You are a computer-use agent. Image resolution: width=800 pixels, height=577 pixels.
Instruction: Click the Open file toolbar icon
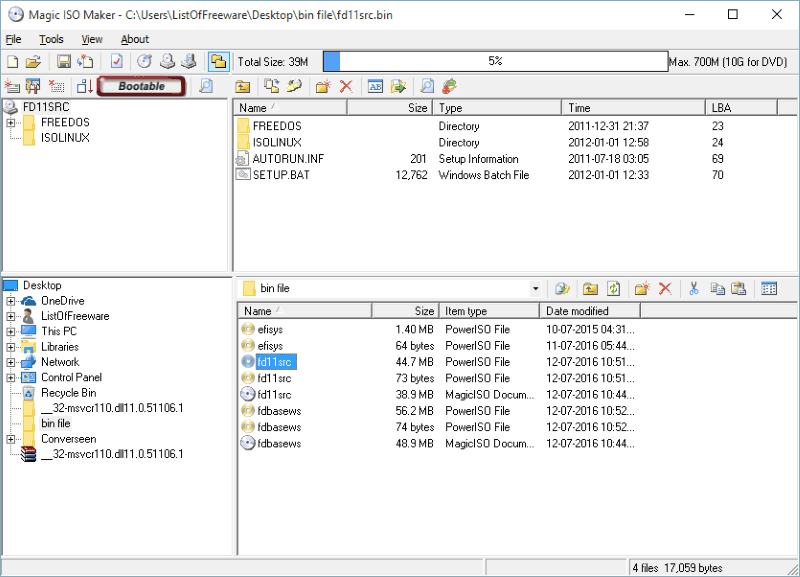point(33,62)
